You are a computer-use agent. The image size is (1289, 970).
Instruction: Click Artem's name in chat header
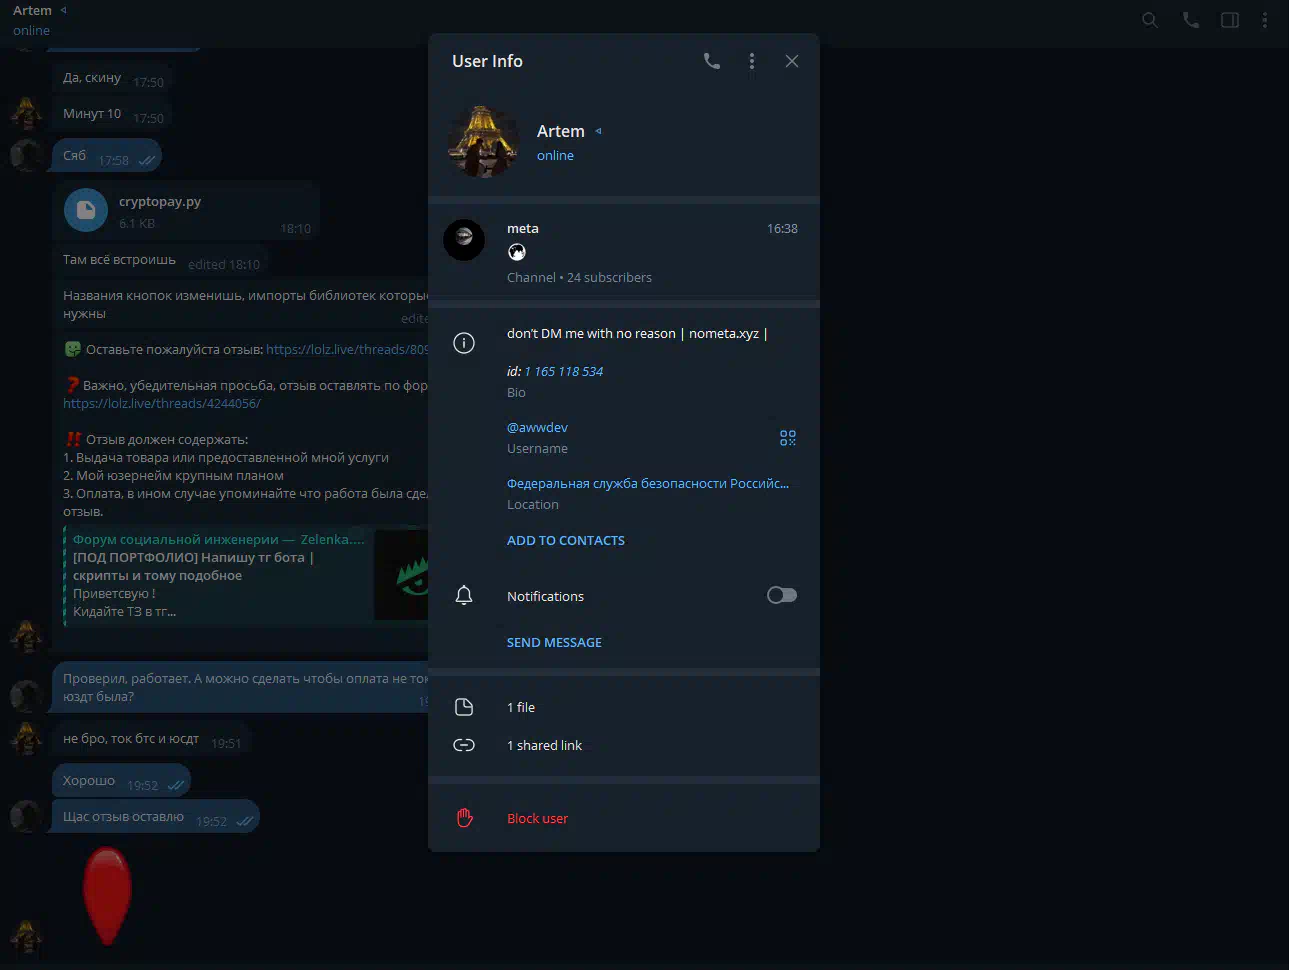click(x=32, y=10)
